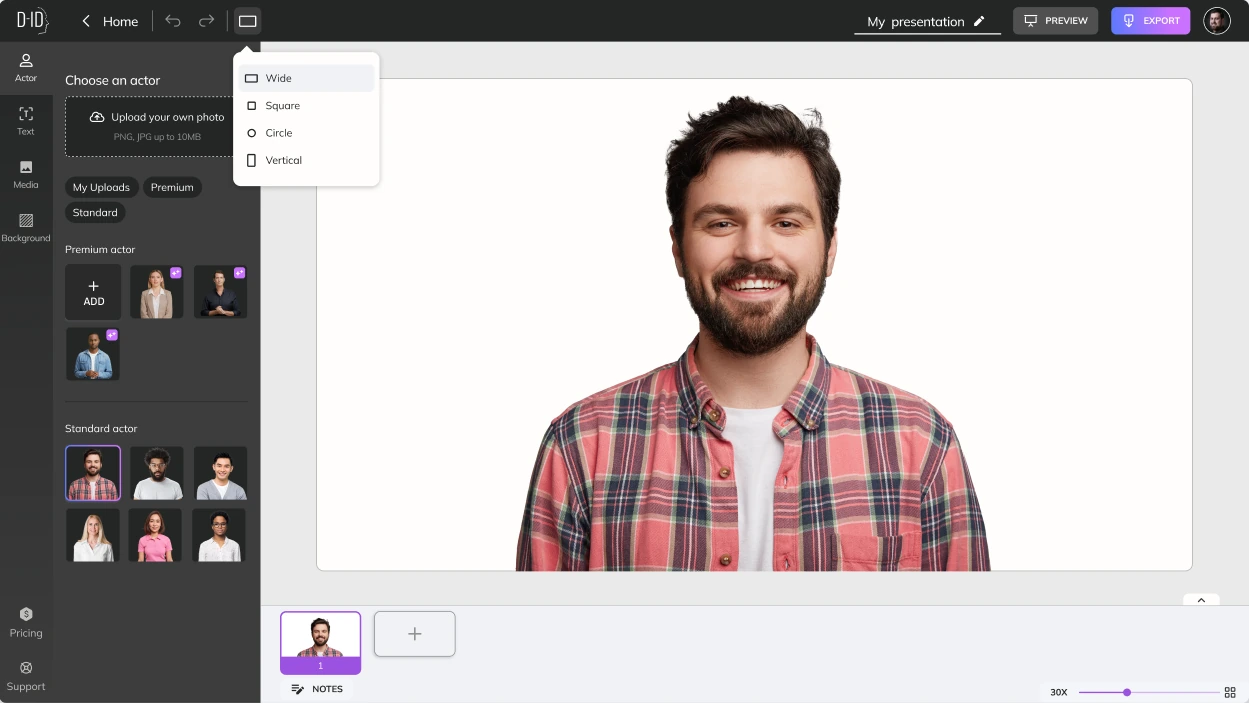Screen dimensions: 1249x703
Task: Open the Text sidebar panel
Action: [x=26, y=121]
